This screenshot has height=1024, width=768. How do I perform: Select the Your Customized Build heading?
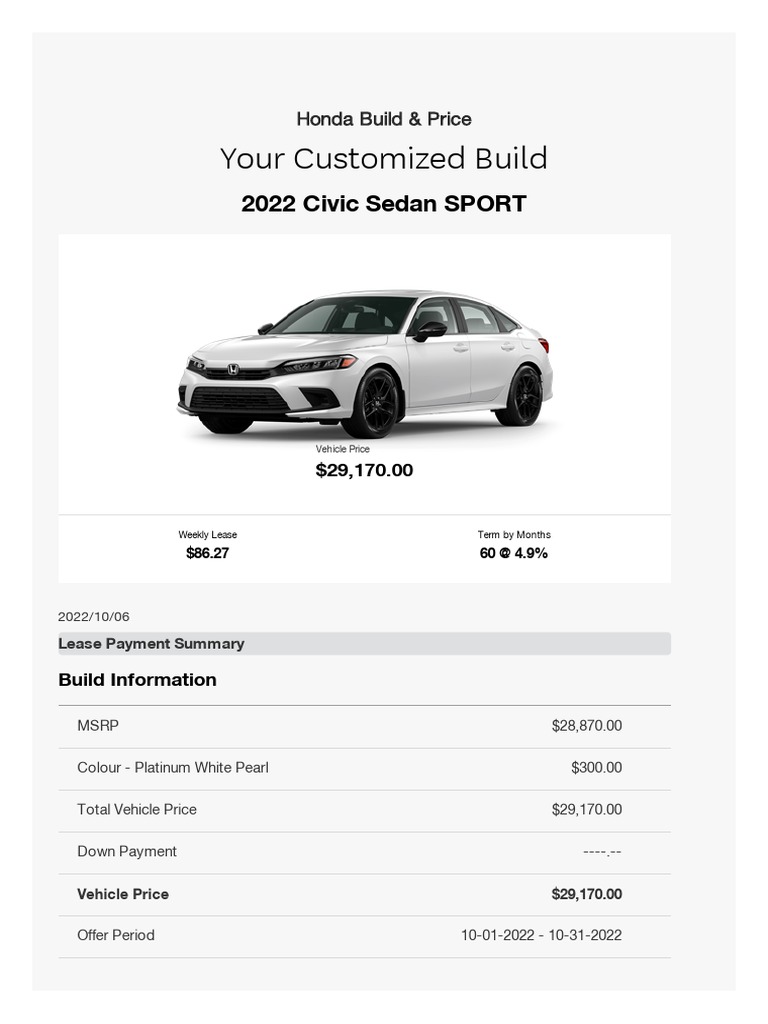tap(384, 158)
